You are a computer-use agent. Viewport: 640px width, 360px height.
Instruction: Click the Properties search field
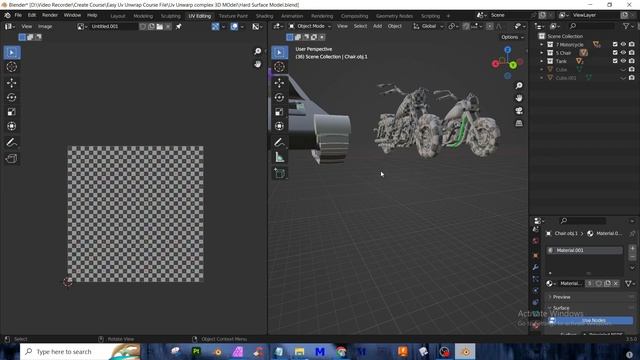coord(582,221)
